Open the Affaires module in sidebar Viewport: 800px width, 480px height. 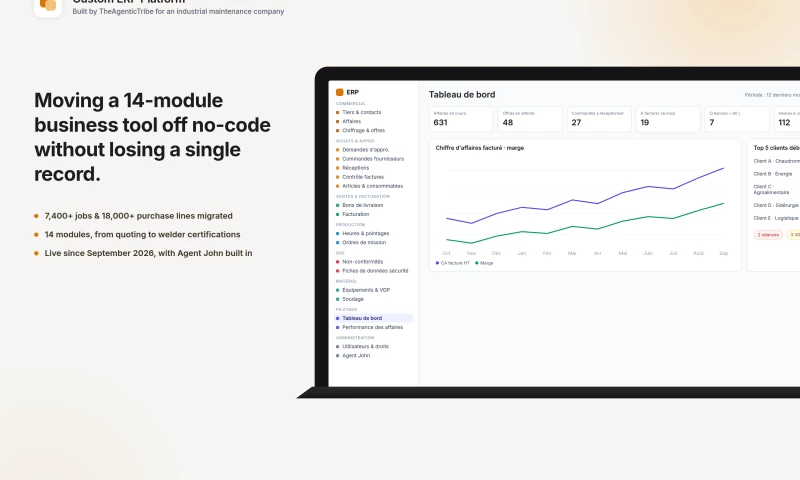pos(352,121)
